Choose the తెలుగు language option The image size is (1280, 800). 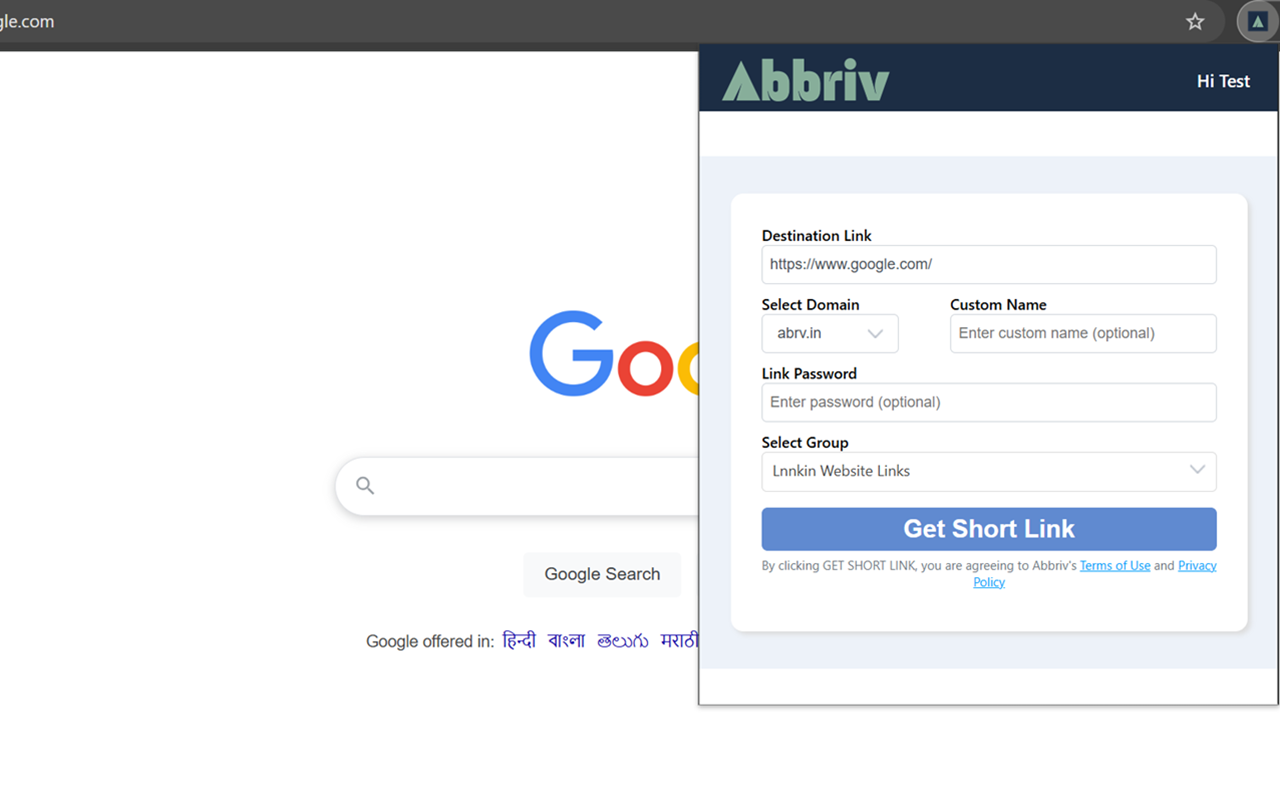pyautogui.click(x=622, y=641)
